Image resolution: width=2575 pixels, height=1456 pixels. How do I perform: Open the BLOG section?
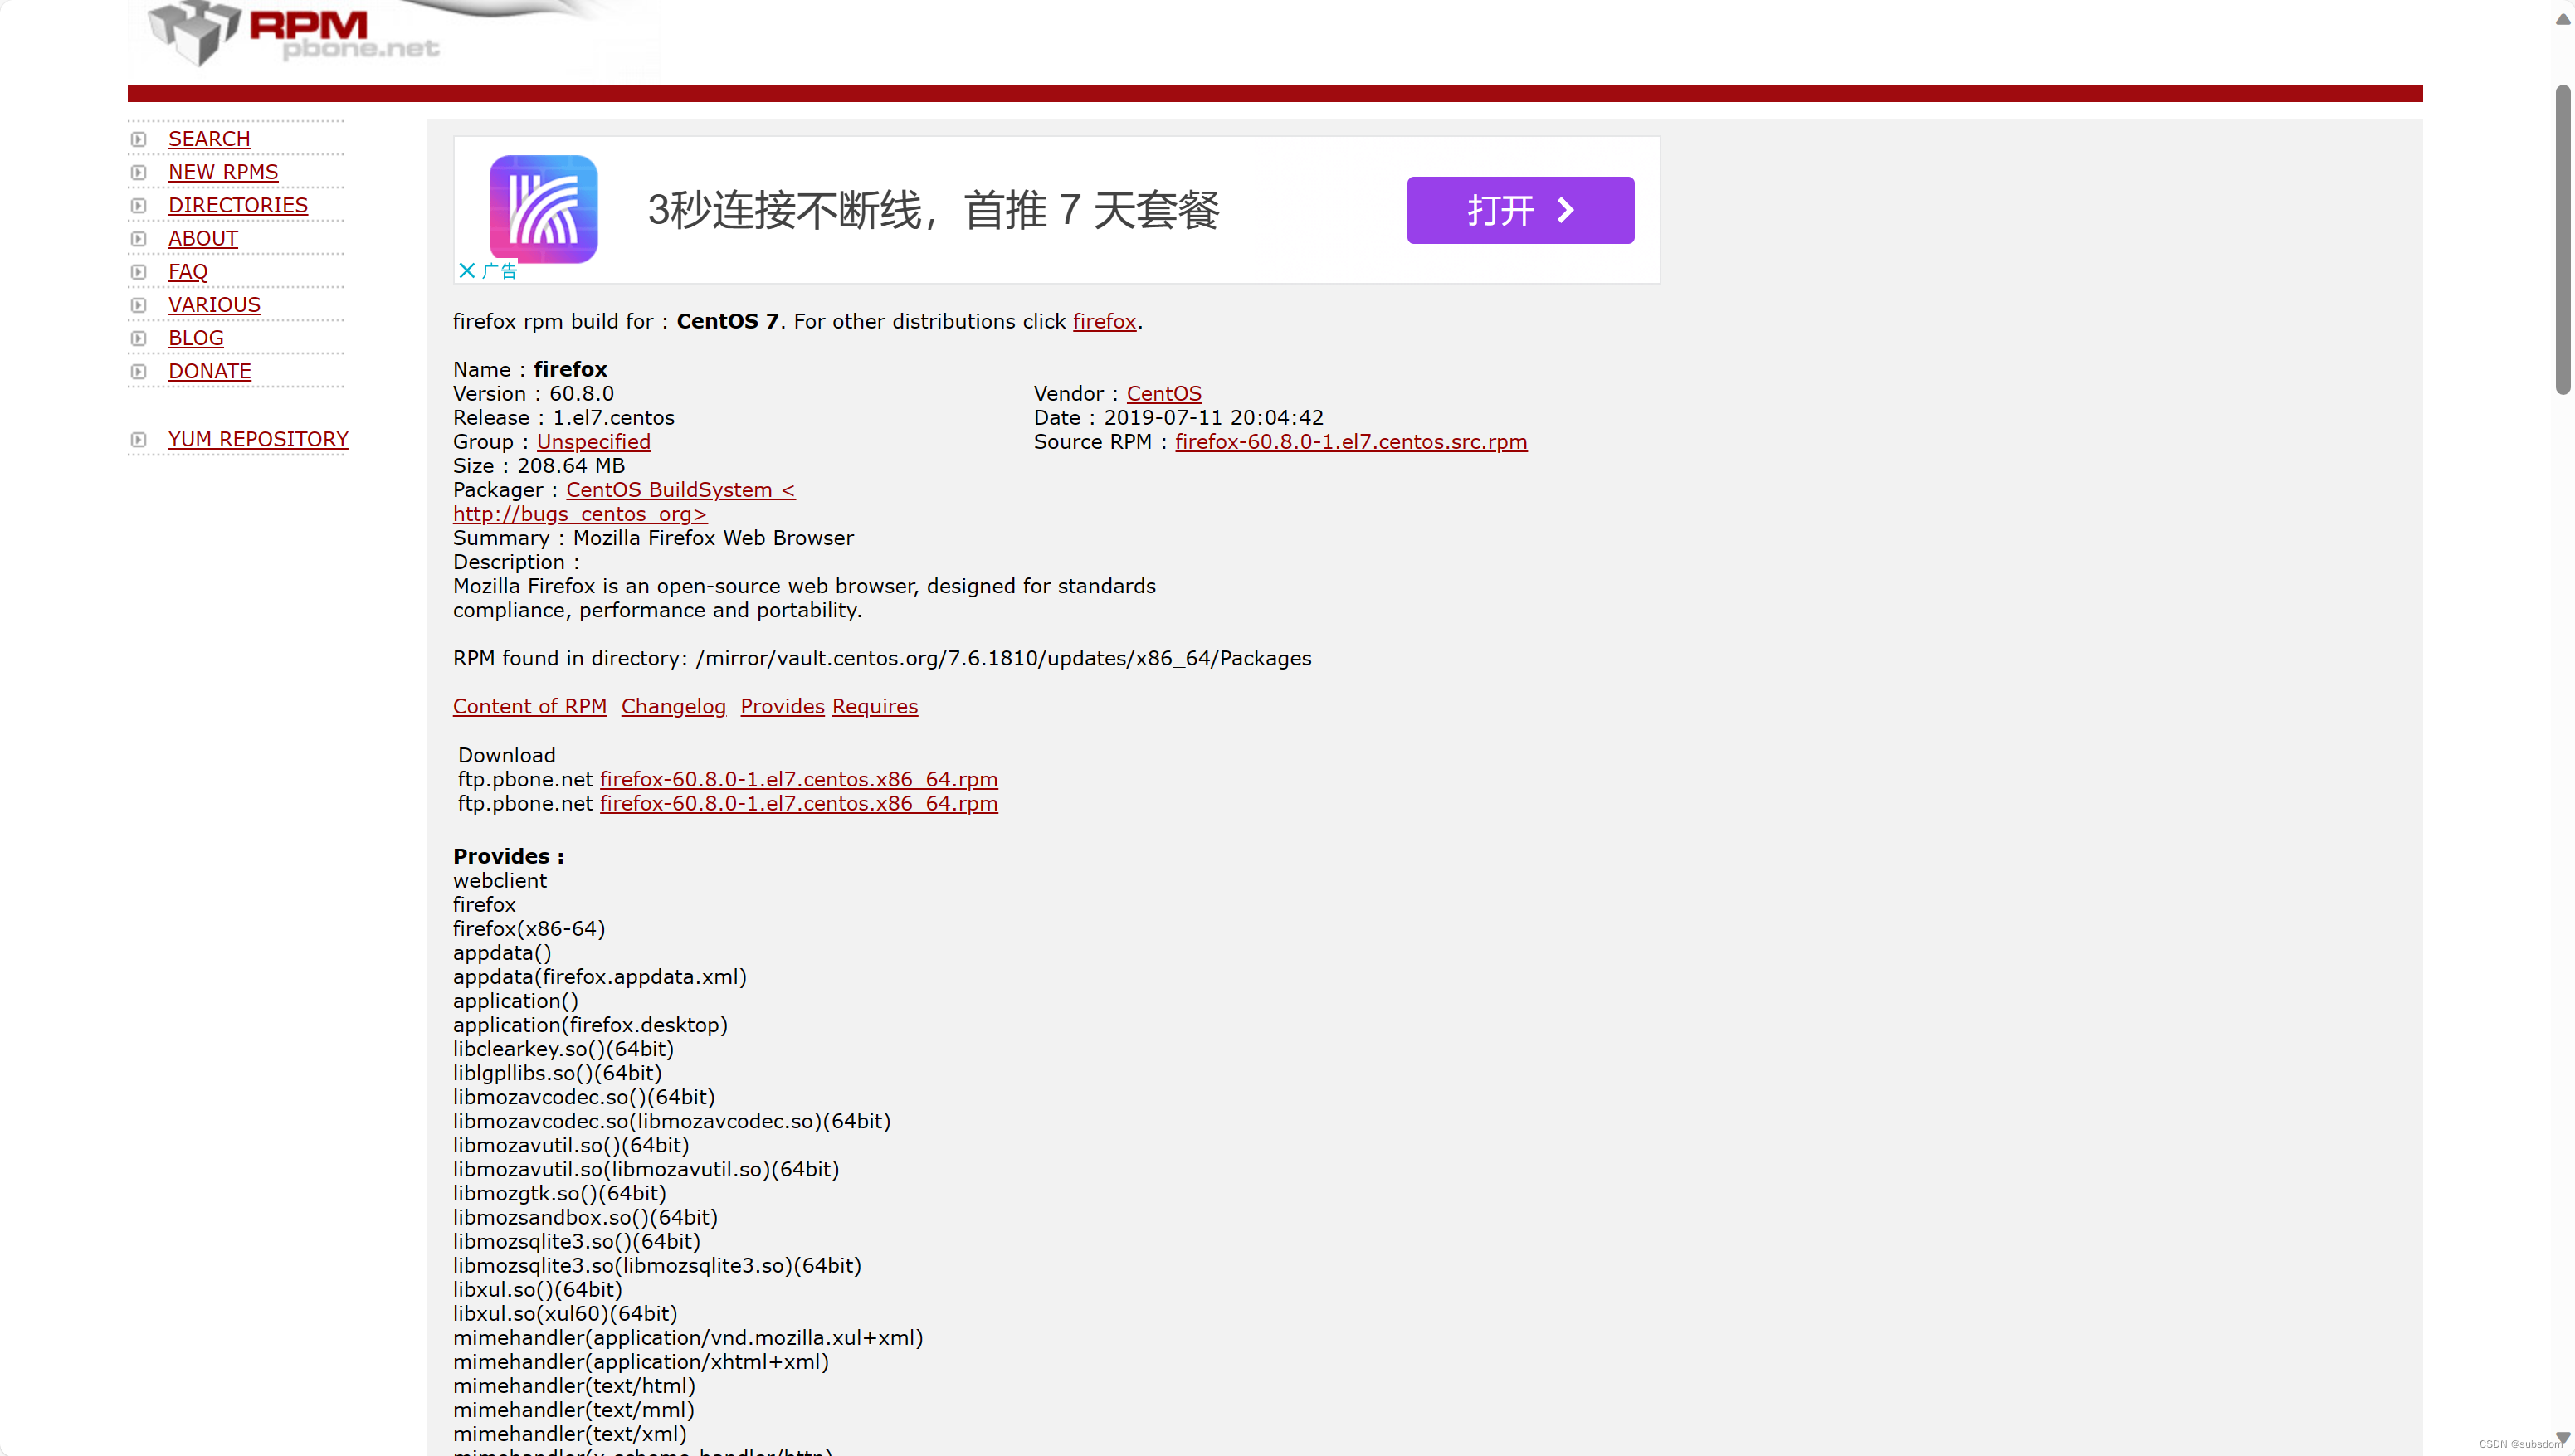(x=195, y=338)
